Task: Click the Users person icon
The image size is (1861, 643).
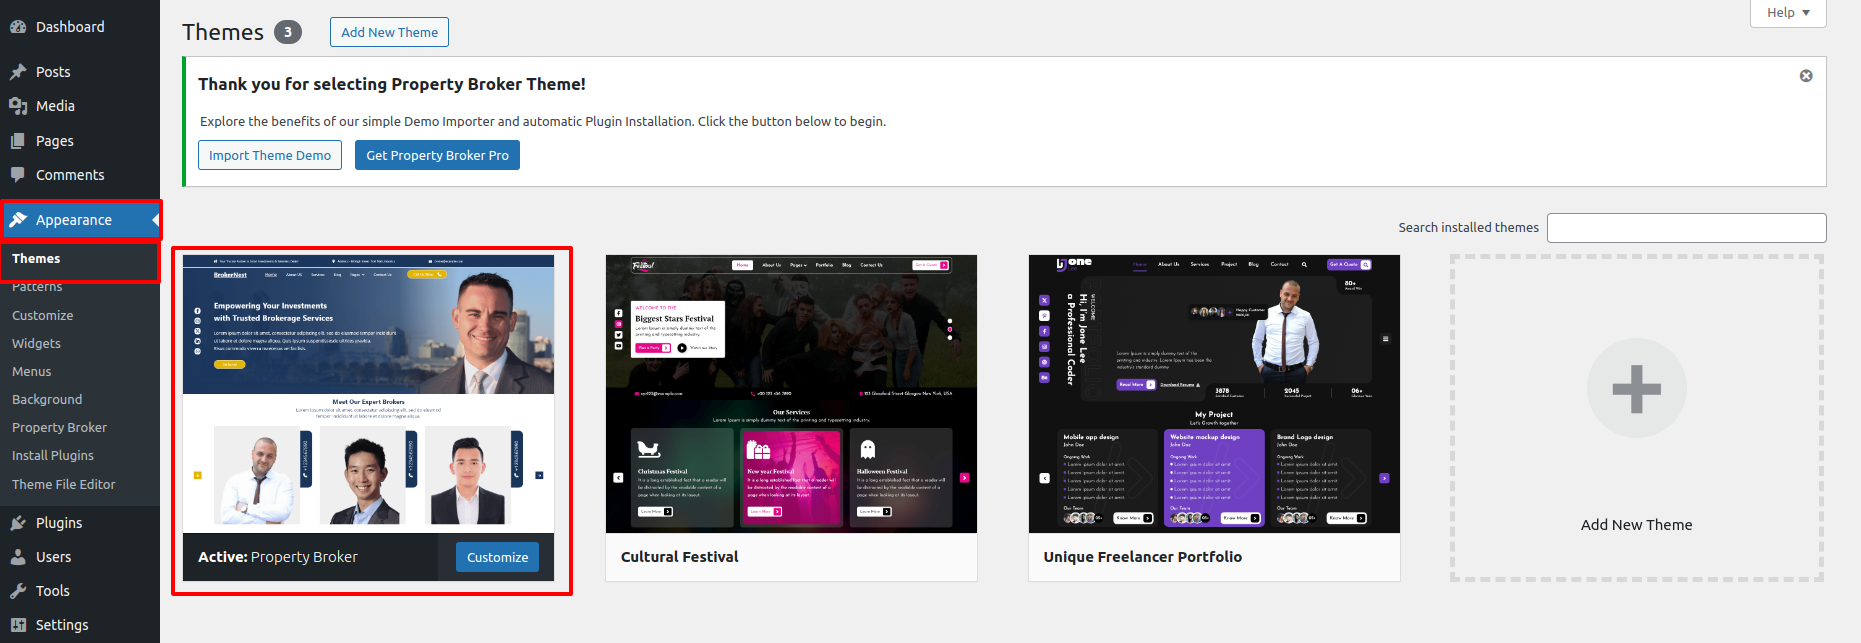Action: click(18, 557)
